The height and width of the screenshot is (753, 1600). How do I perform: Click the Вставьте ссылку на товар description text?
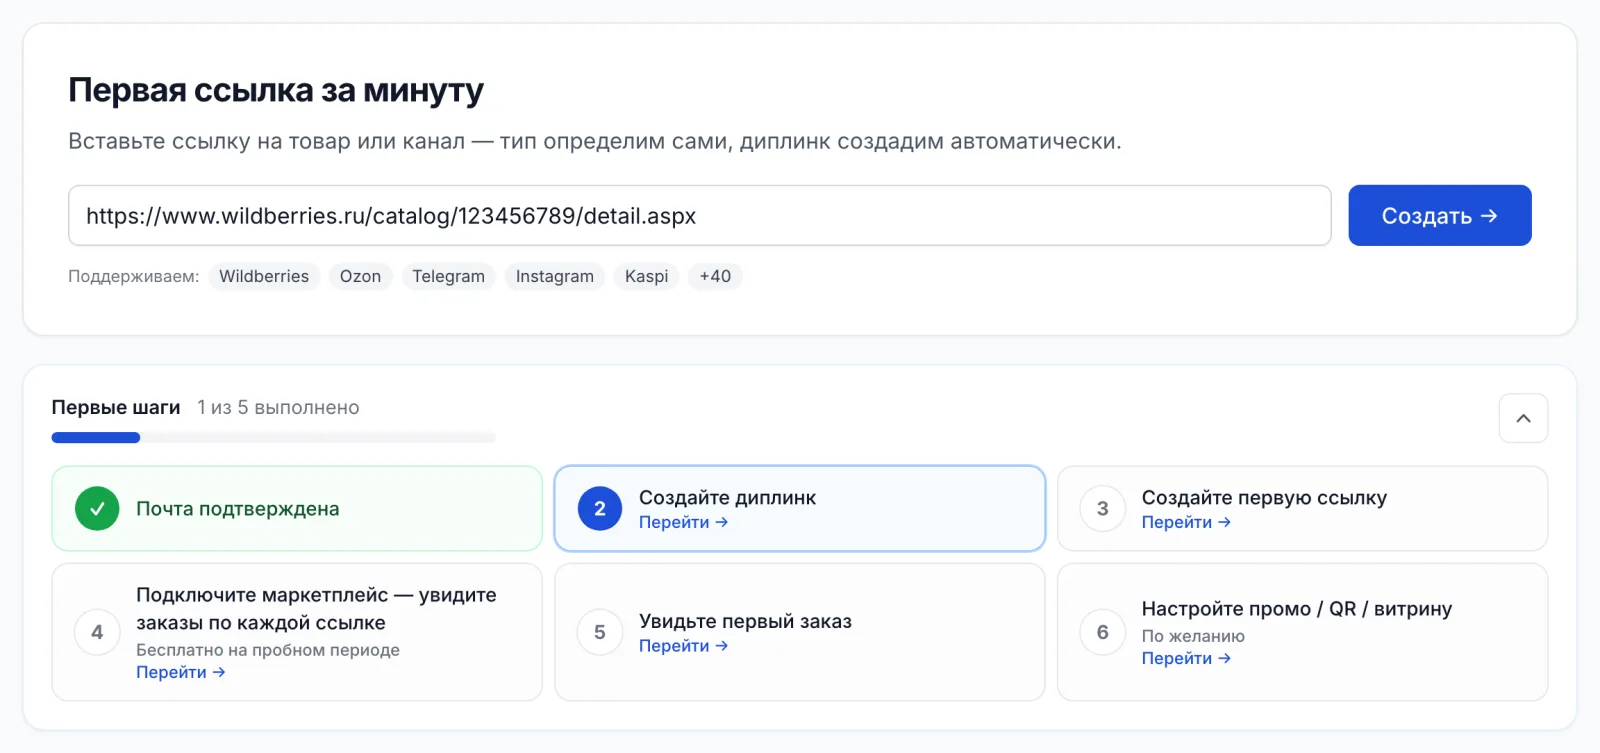coord(595,141)
